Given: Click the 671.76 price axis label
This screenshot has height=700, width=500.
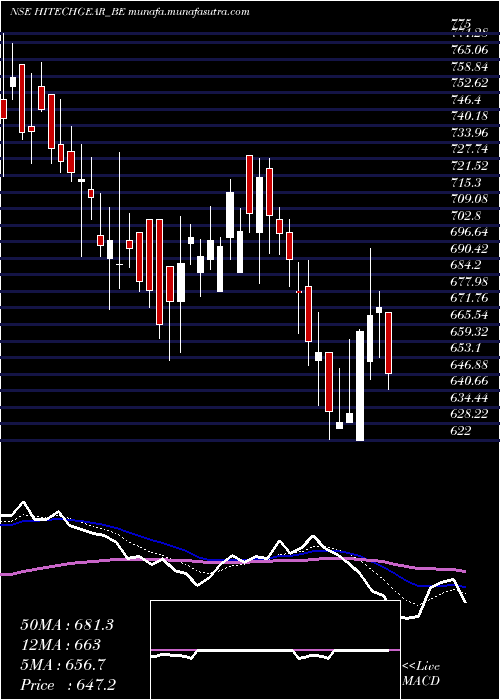Looking at the screenshot, I should click(470, 298).
